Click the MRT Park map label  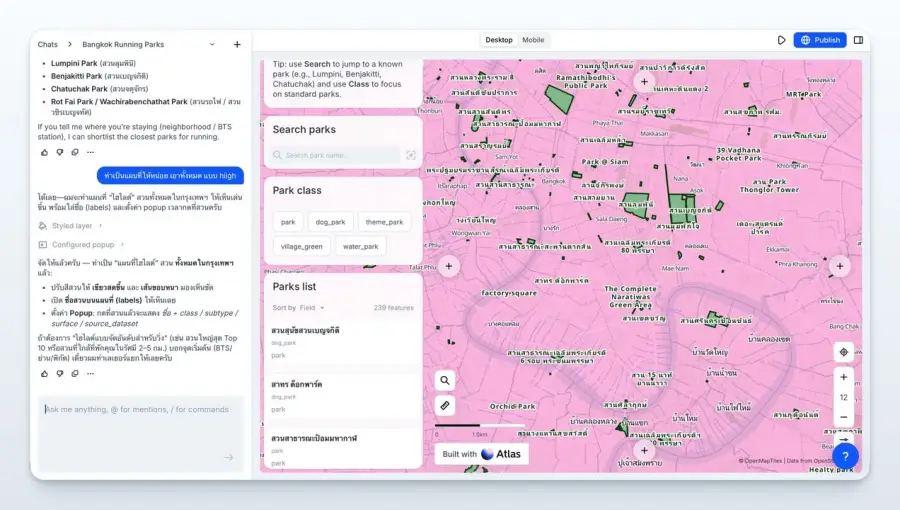click(x=804, y=94)
